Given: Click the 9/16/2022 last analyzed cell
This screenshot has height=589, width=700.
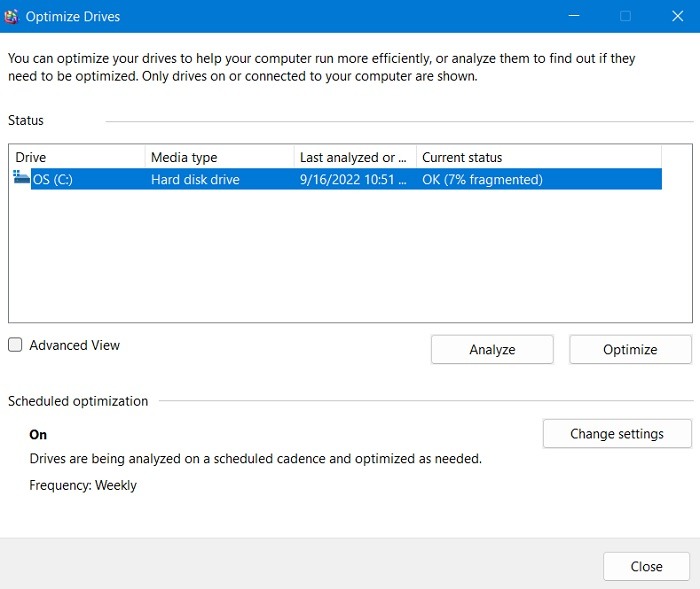Looking at the screenshot, I should point(353,180).
